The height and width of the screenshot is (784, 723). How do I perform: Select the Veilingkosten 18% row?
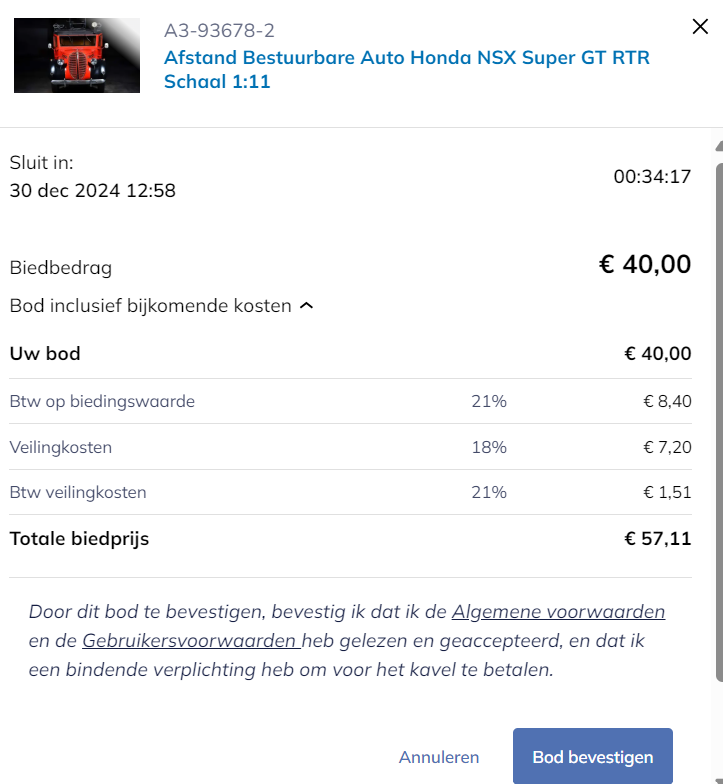click(x=350, y=446)
